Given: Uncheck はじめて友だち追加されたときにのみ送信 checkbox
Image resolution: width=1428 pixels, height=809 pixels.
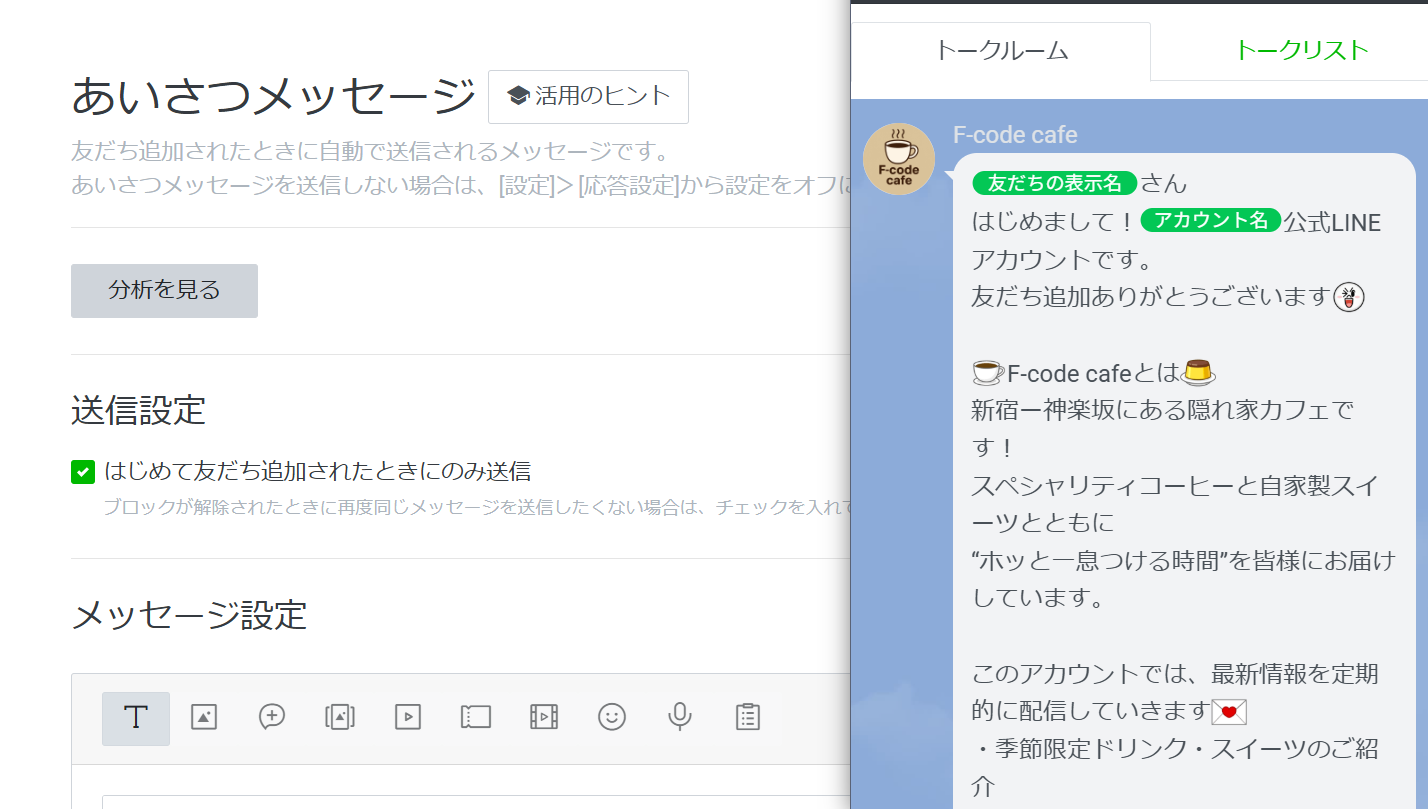Looking at the screenshot, I should tap(83, 472).
